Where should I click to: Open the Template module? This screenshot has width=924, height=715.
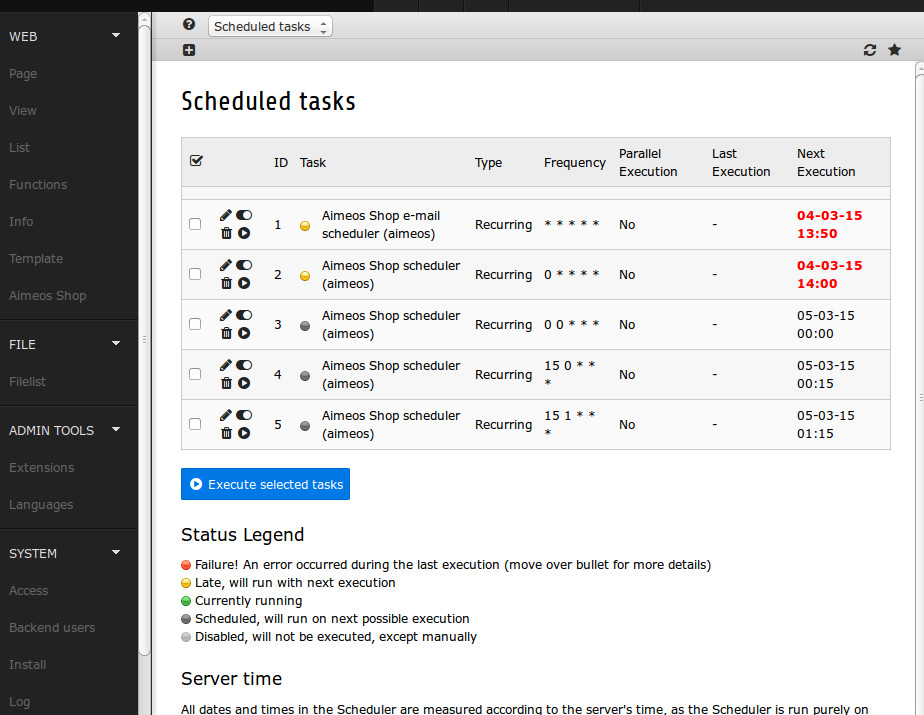(35, 259)
